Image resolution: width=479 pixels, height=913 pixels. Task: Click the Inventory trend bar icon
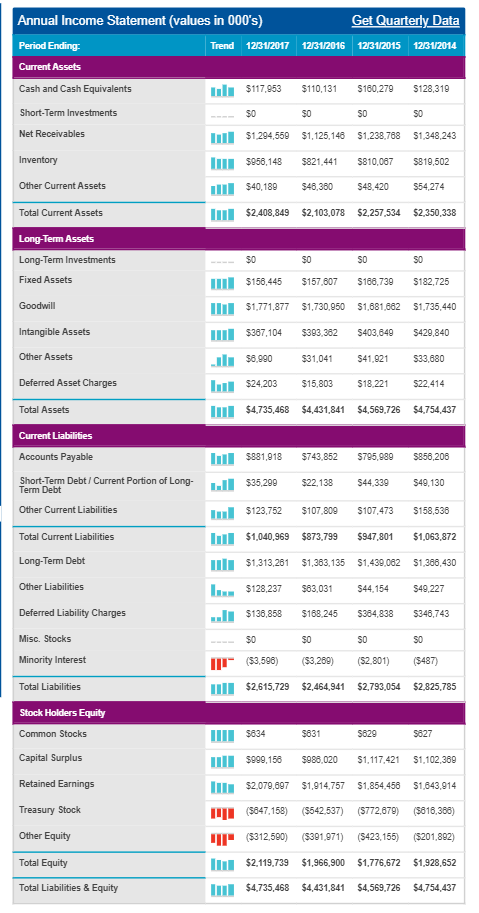click(x=222, y=164)
